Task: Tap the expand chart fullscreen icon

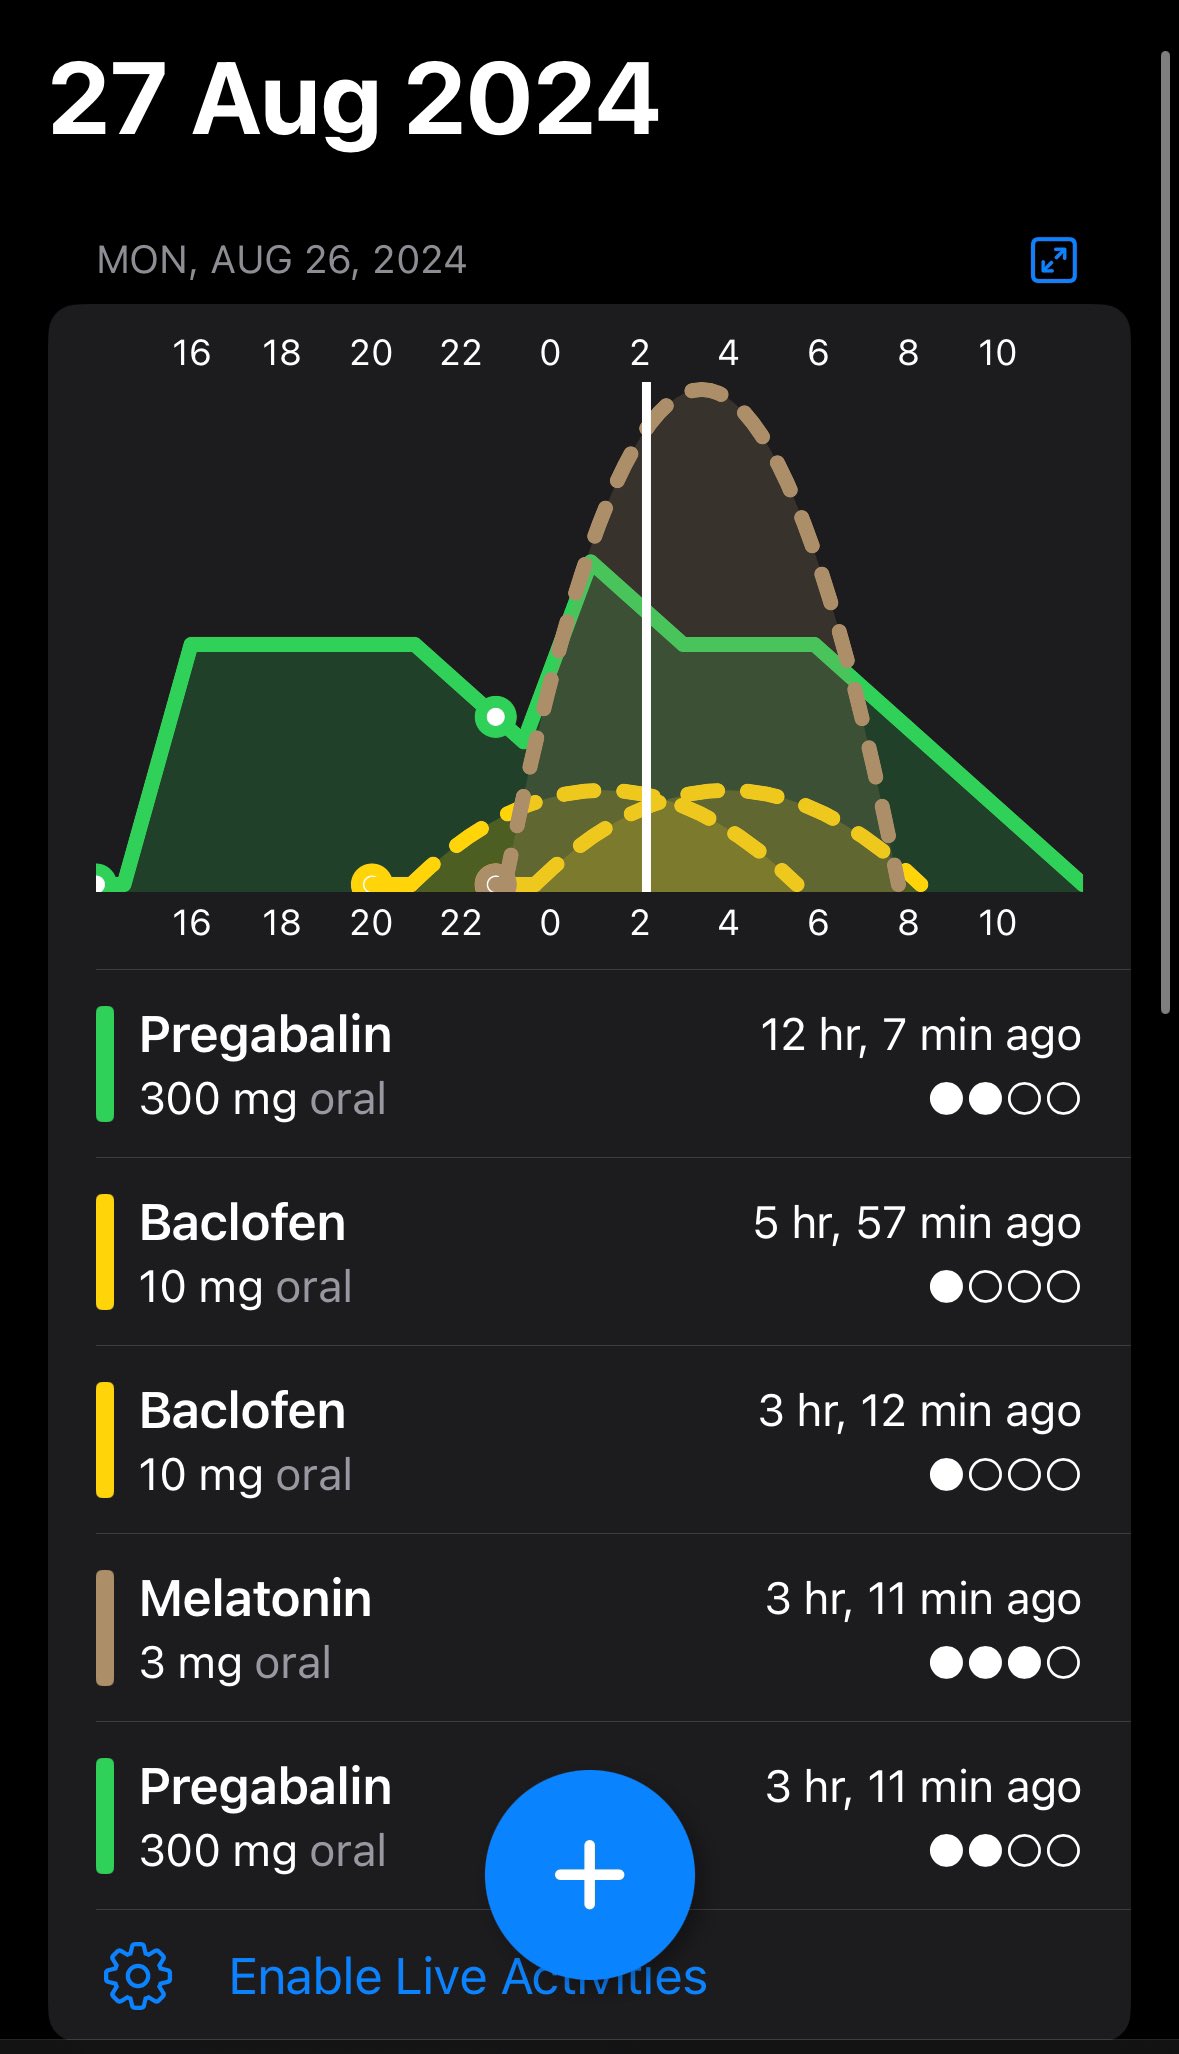Action: click(x=1053, y=260)
